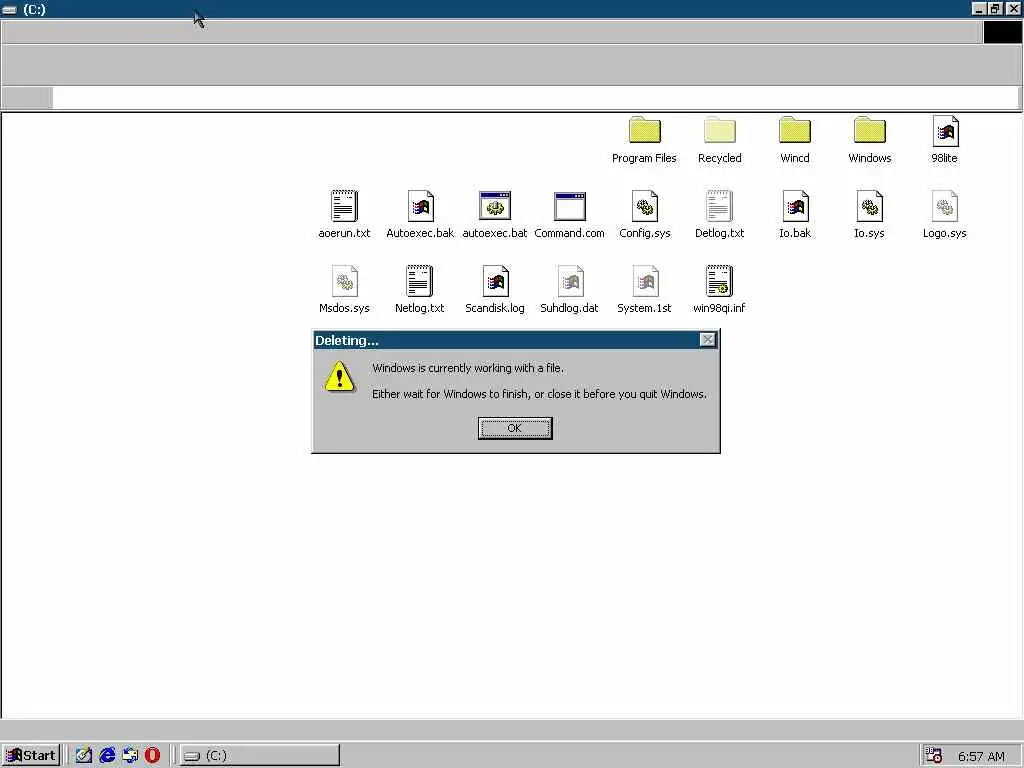Select the Msdos.sys file icon
Viewport: 1024px width, 768px height.
[344, 281]
